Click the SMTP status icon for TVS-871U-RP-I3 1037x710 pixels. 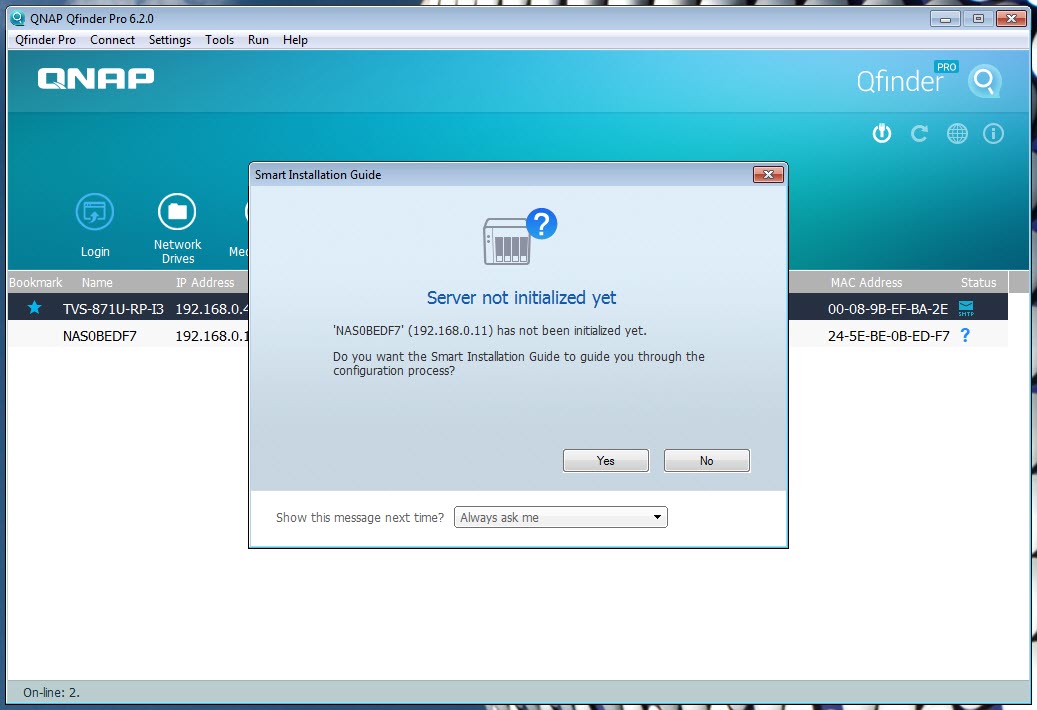click(966, 308)
